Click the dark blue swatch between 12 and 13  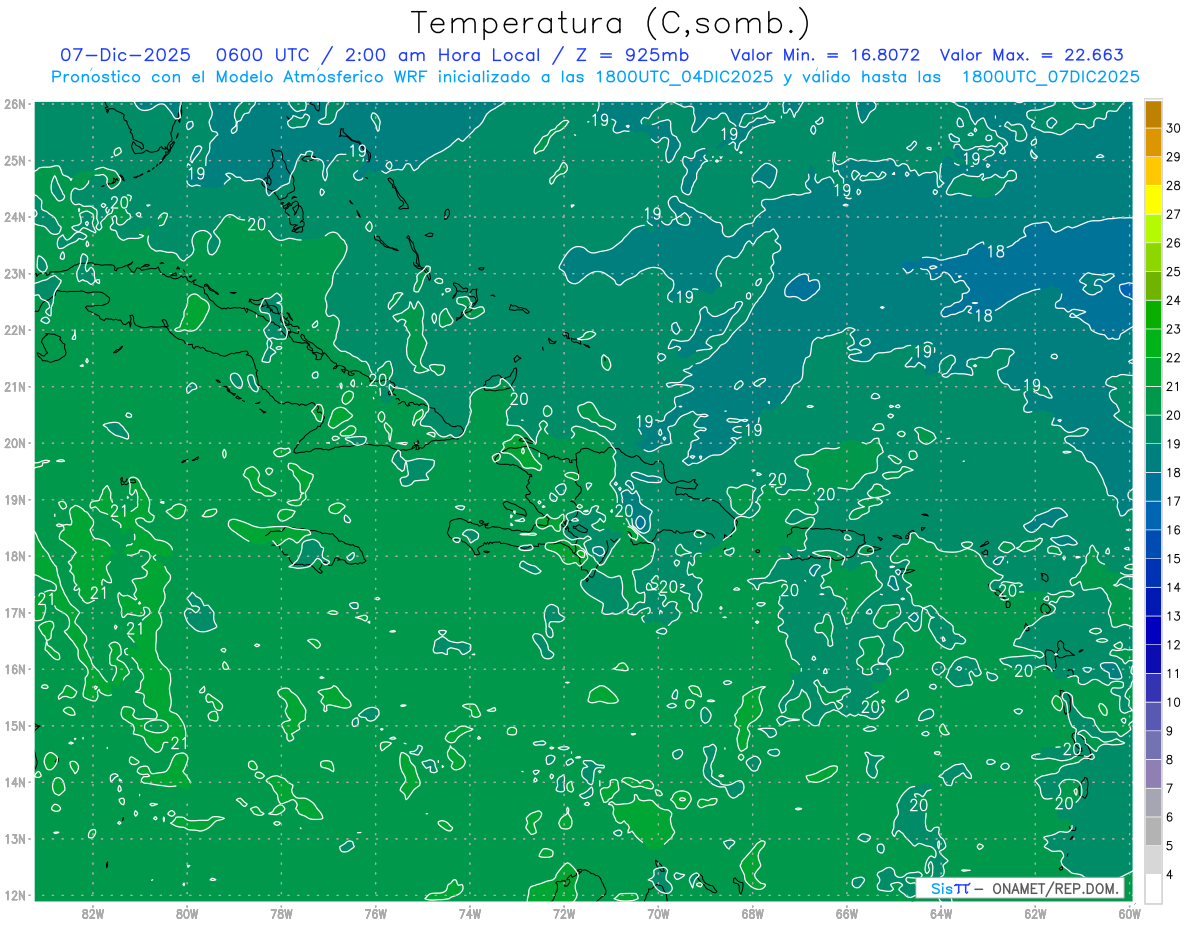tap(1153, 631)
